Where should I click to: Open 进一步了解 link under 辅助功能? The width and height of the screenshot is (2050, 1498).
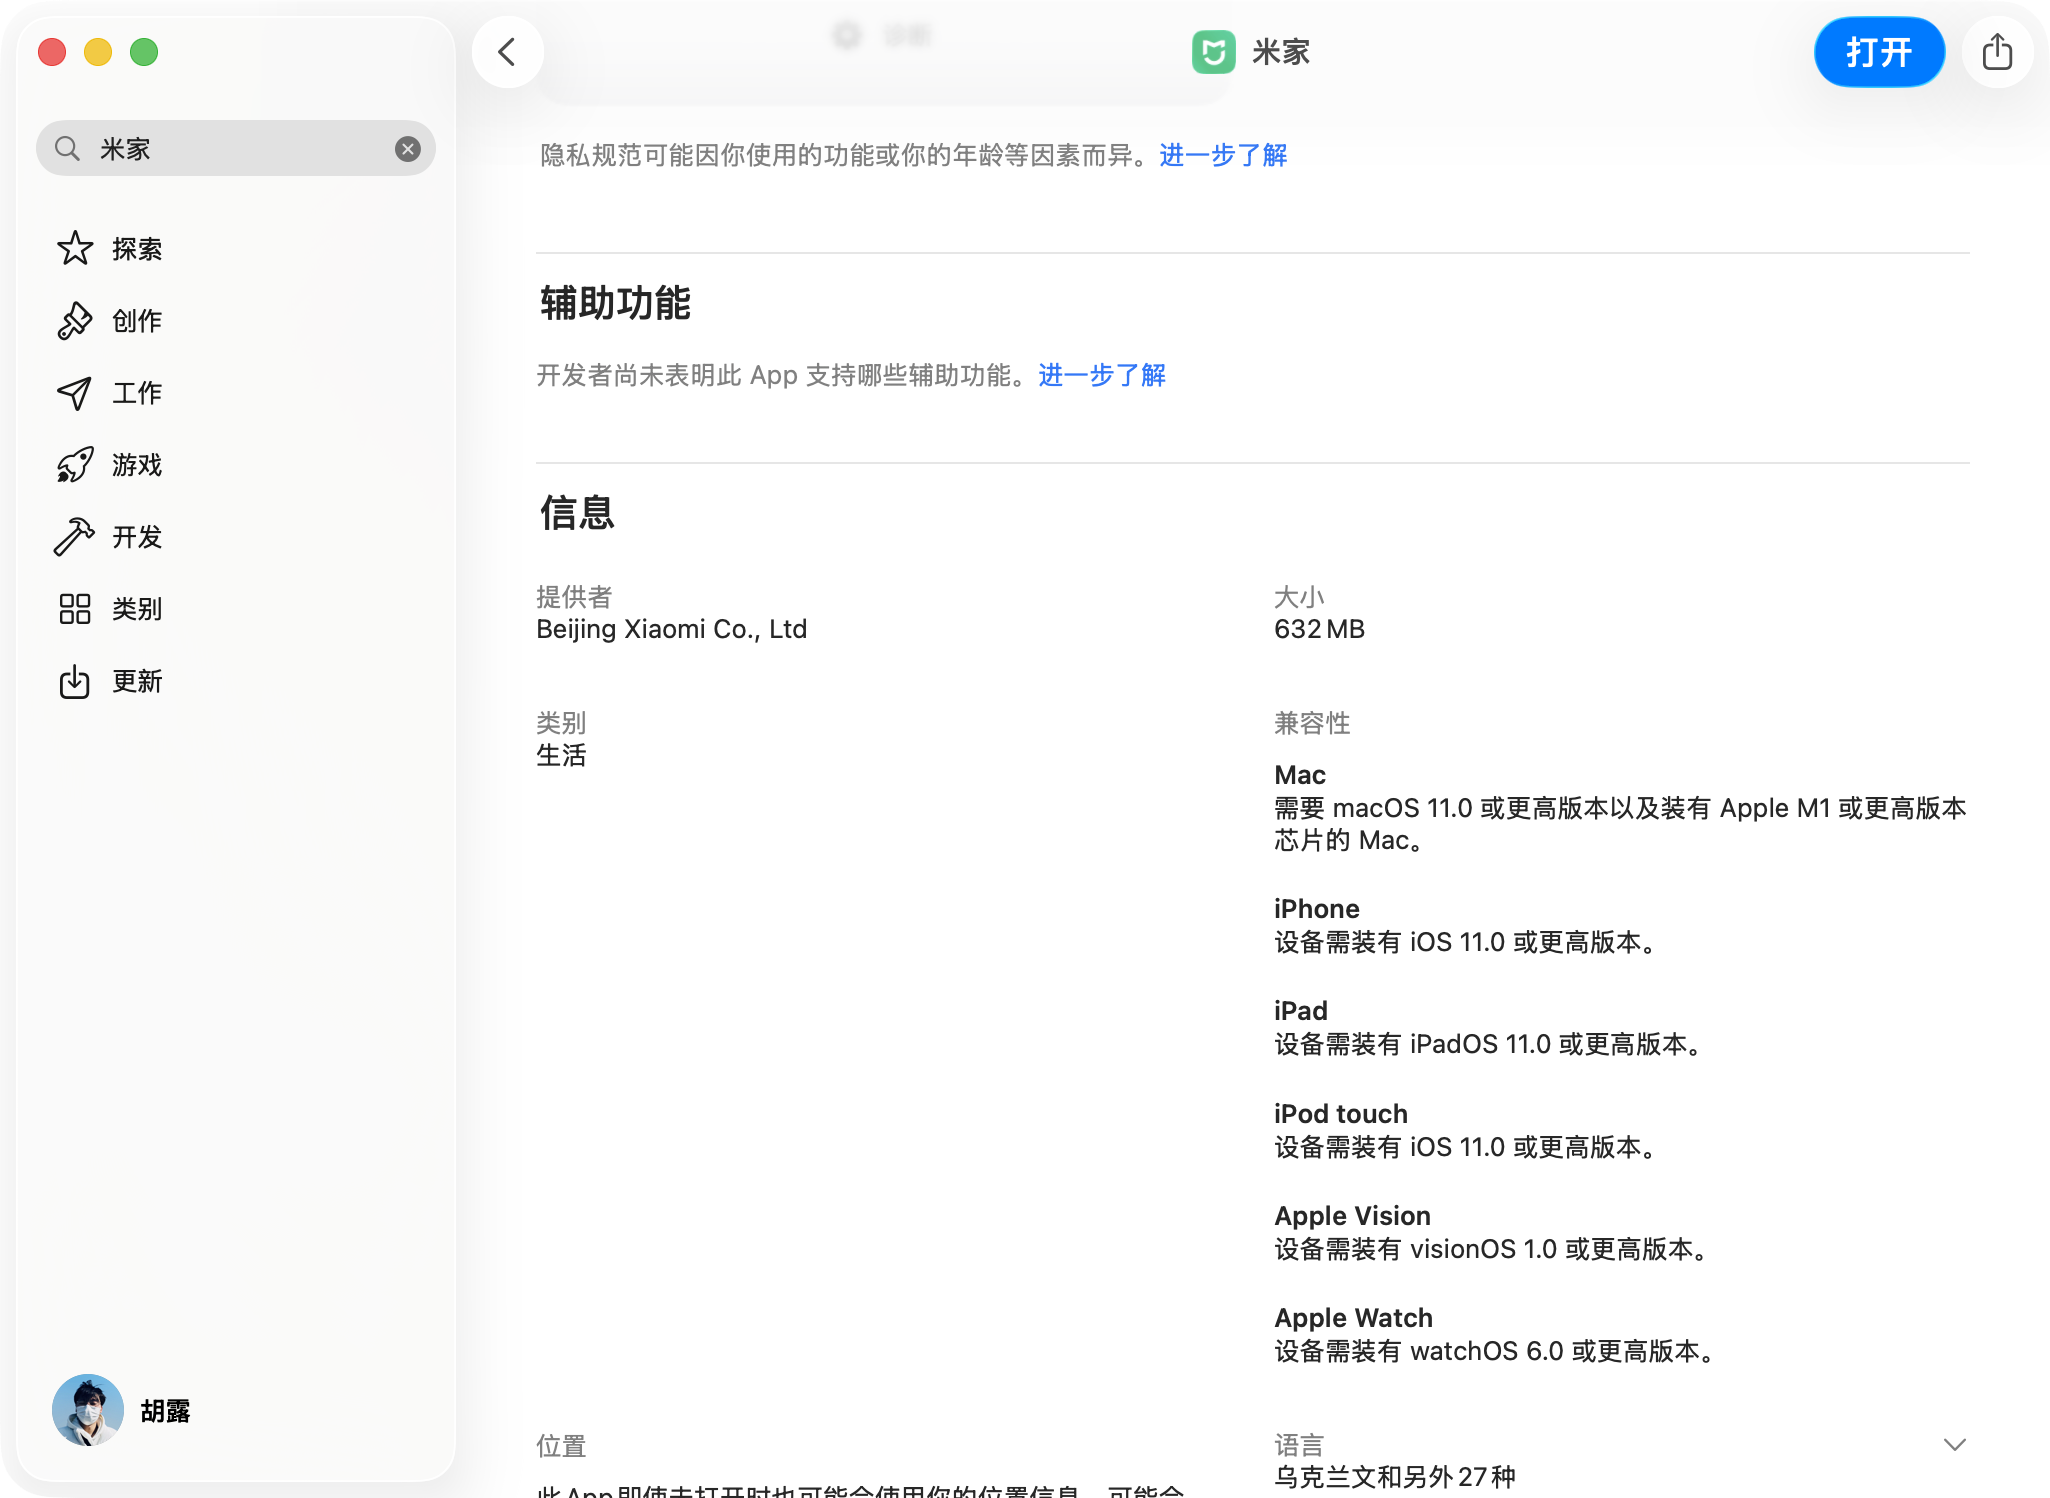(1102, 375)
